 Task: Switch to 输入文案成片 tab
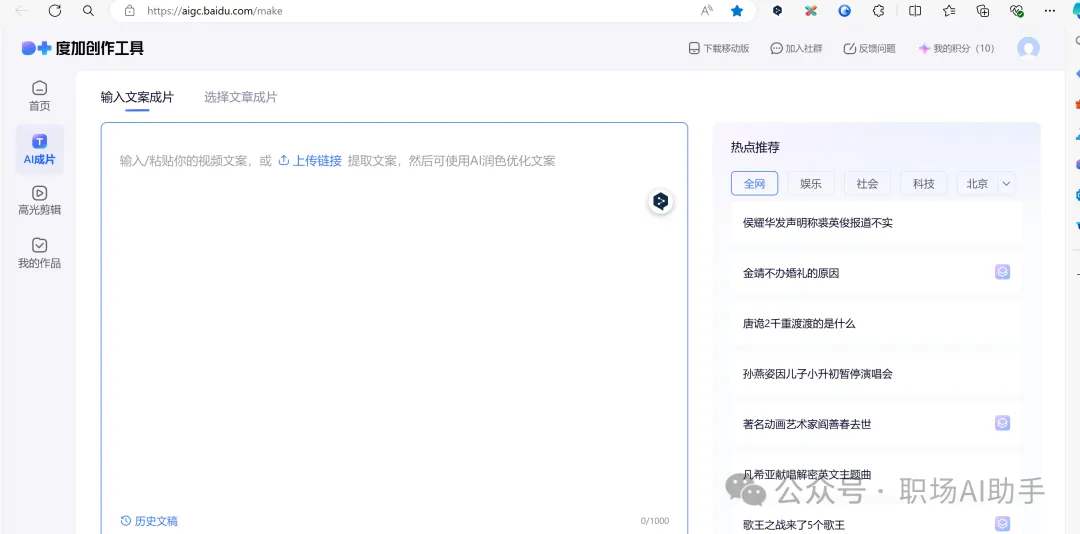[137, 97]
